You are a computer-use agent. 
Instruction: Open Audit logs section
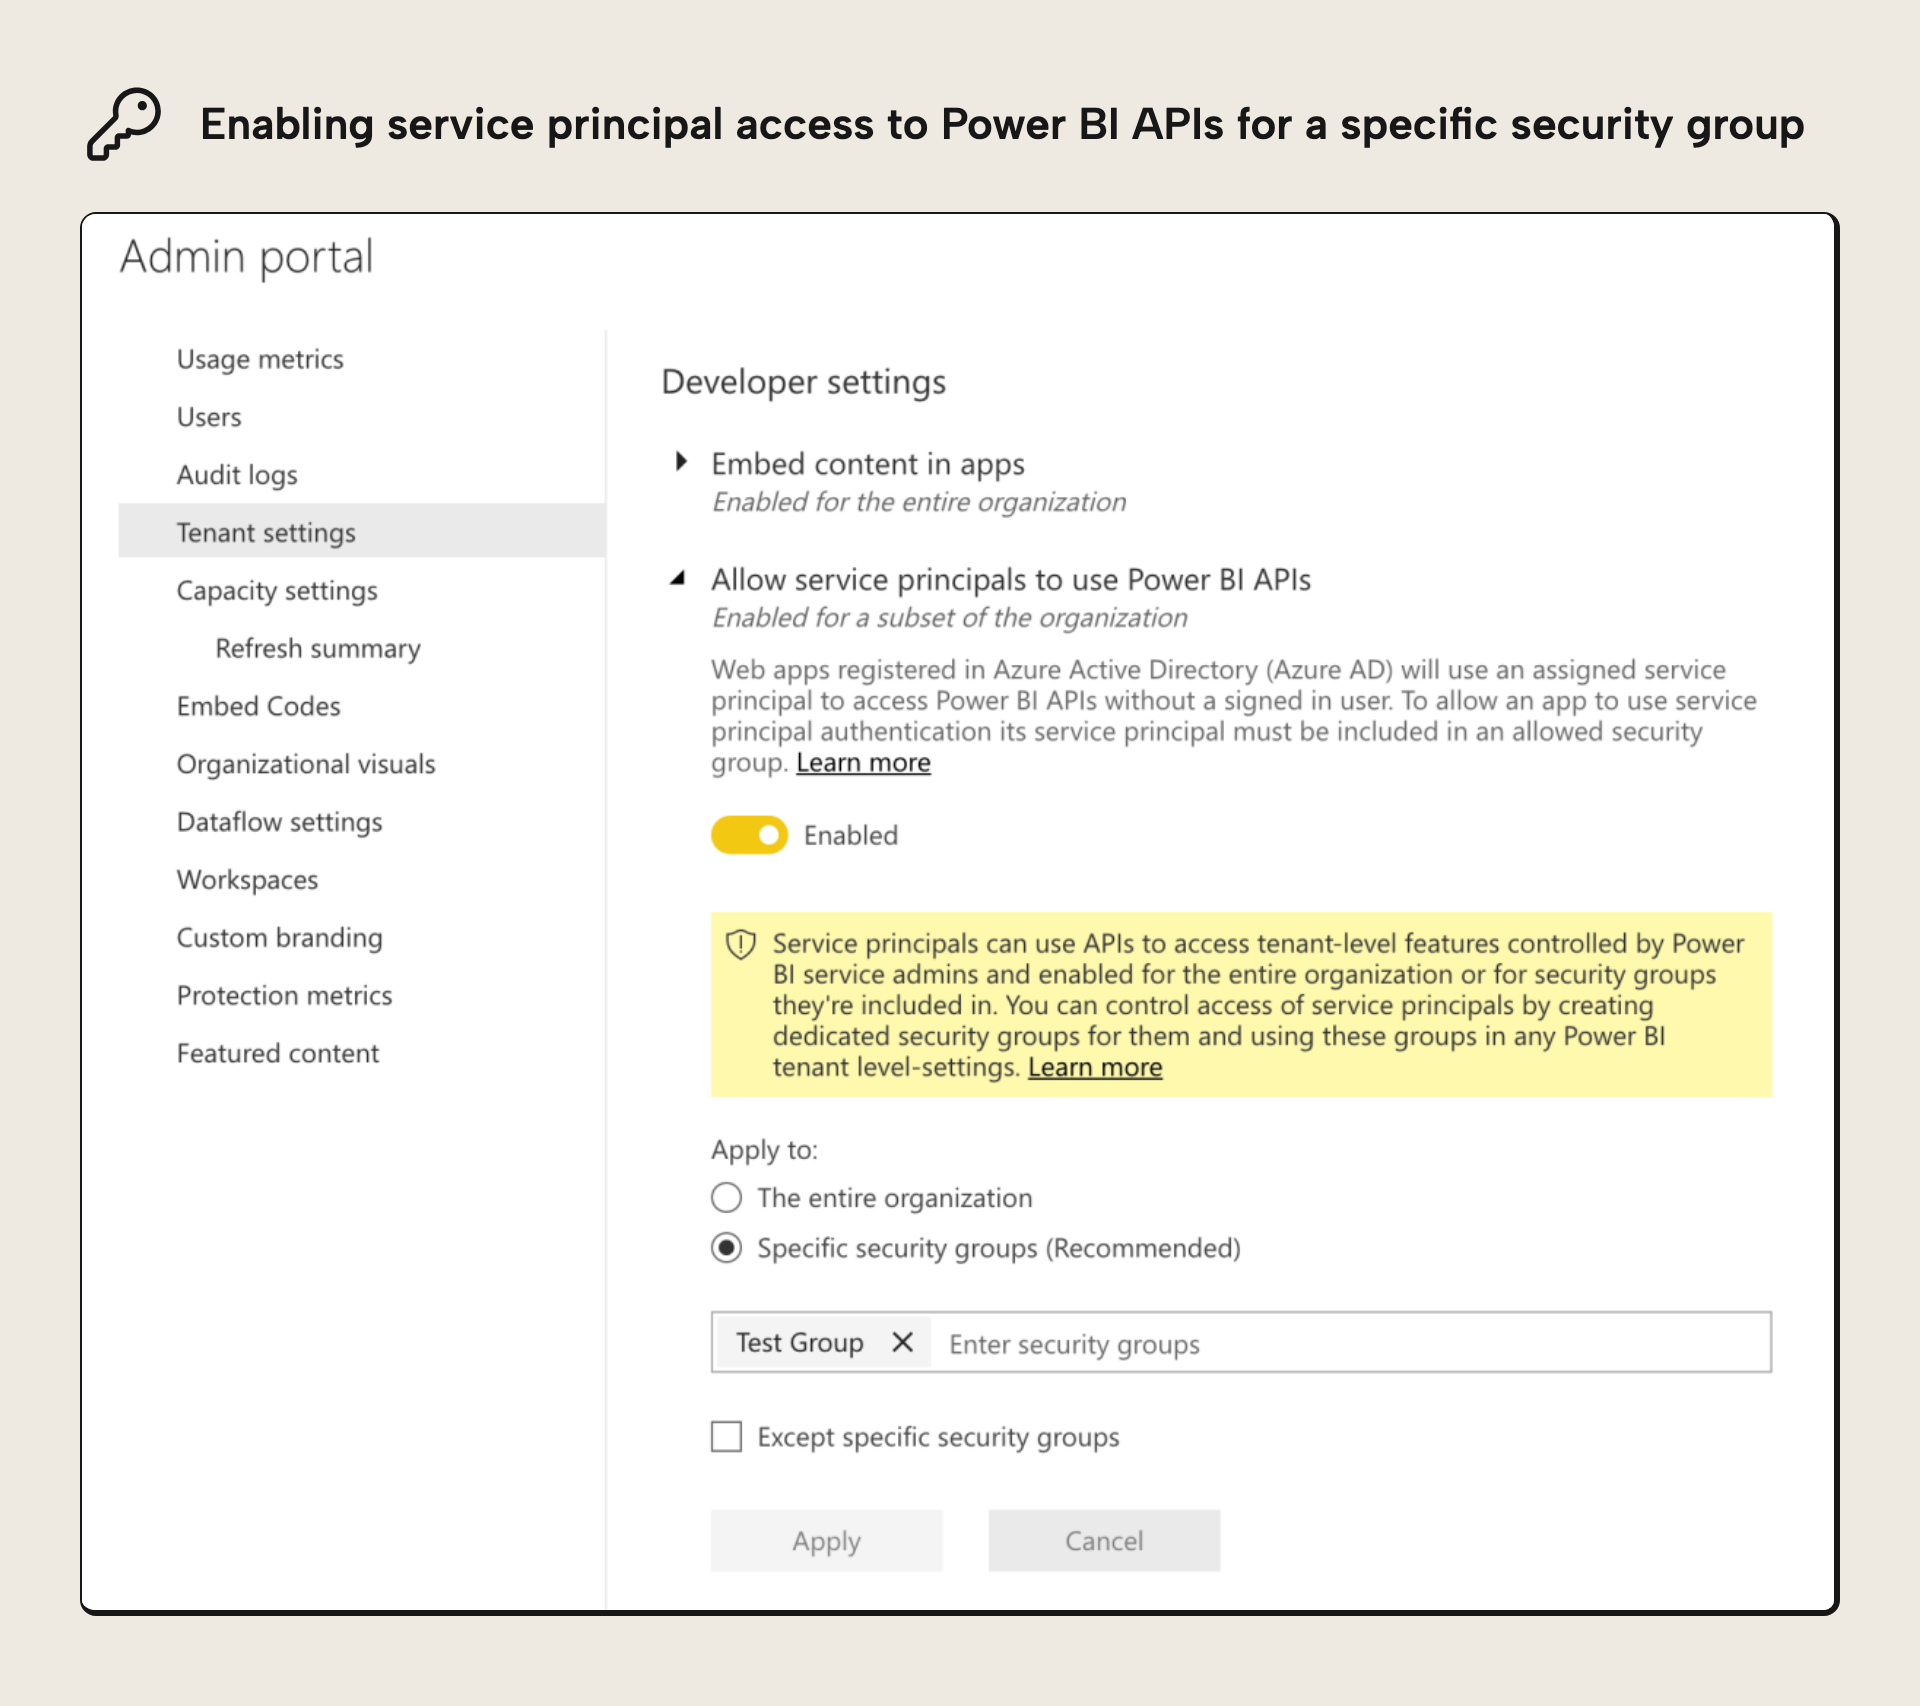pyautogui.click(x=237, y=475)
